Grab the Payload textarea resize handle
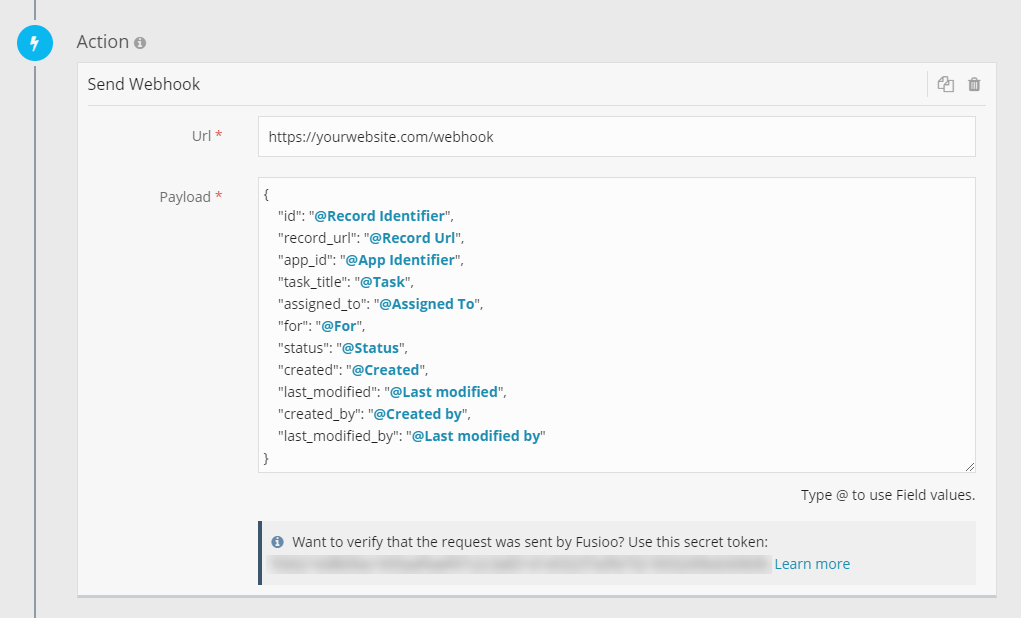 point(969,466)
